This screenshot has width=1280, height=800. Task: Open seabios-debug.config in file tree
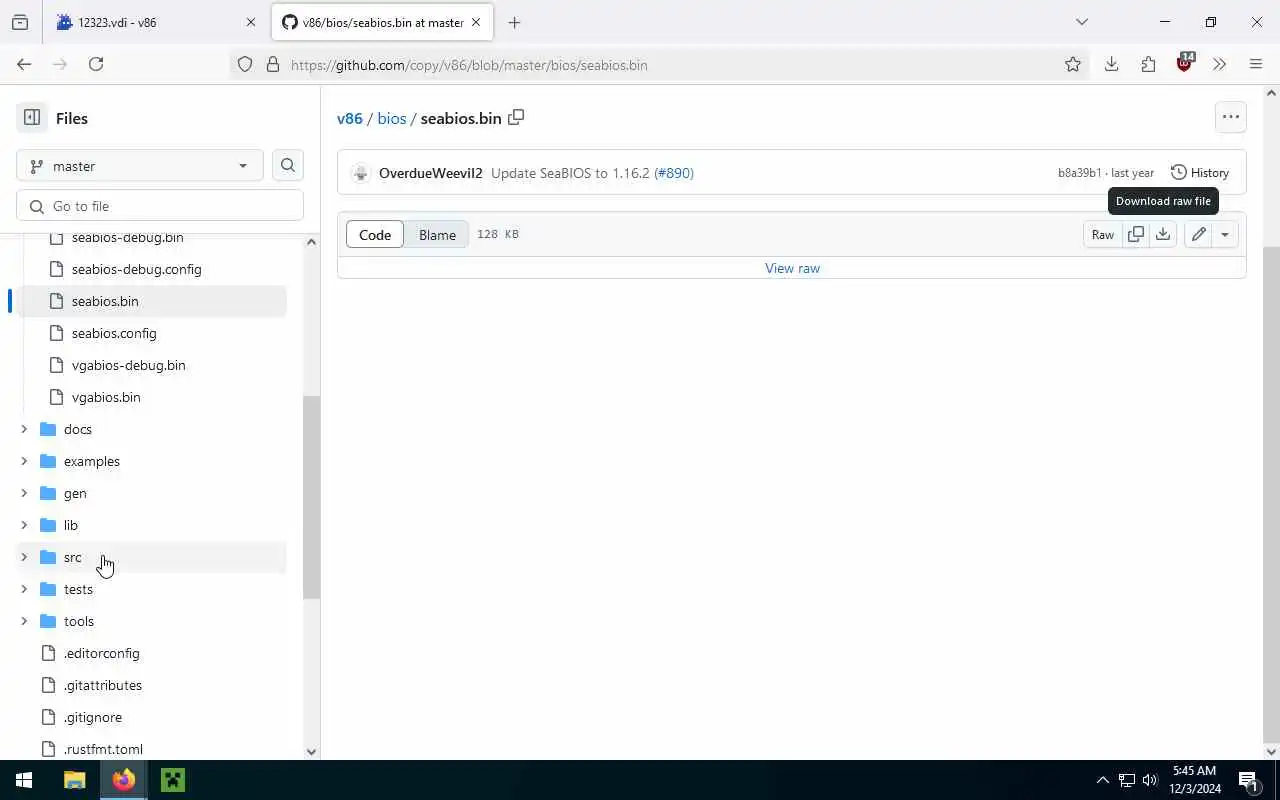point(137,269)
